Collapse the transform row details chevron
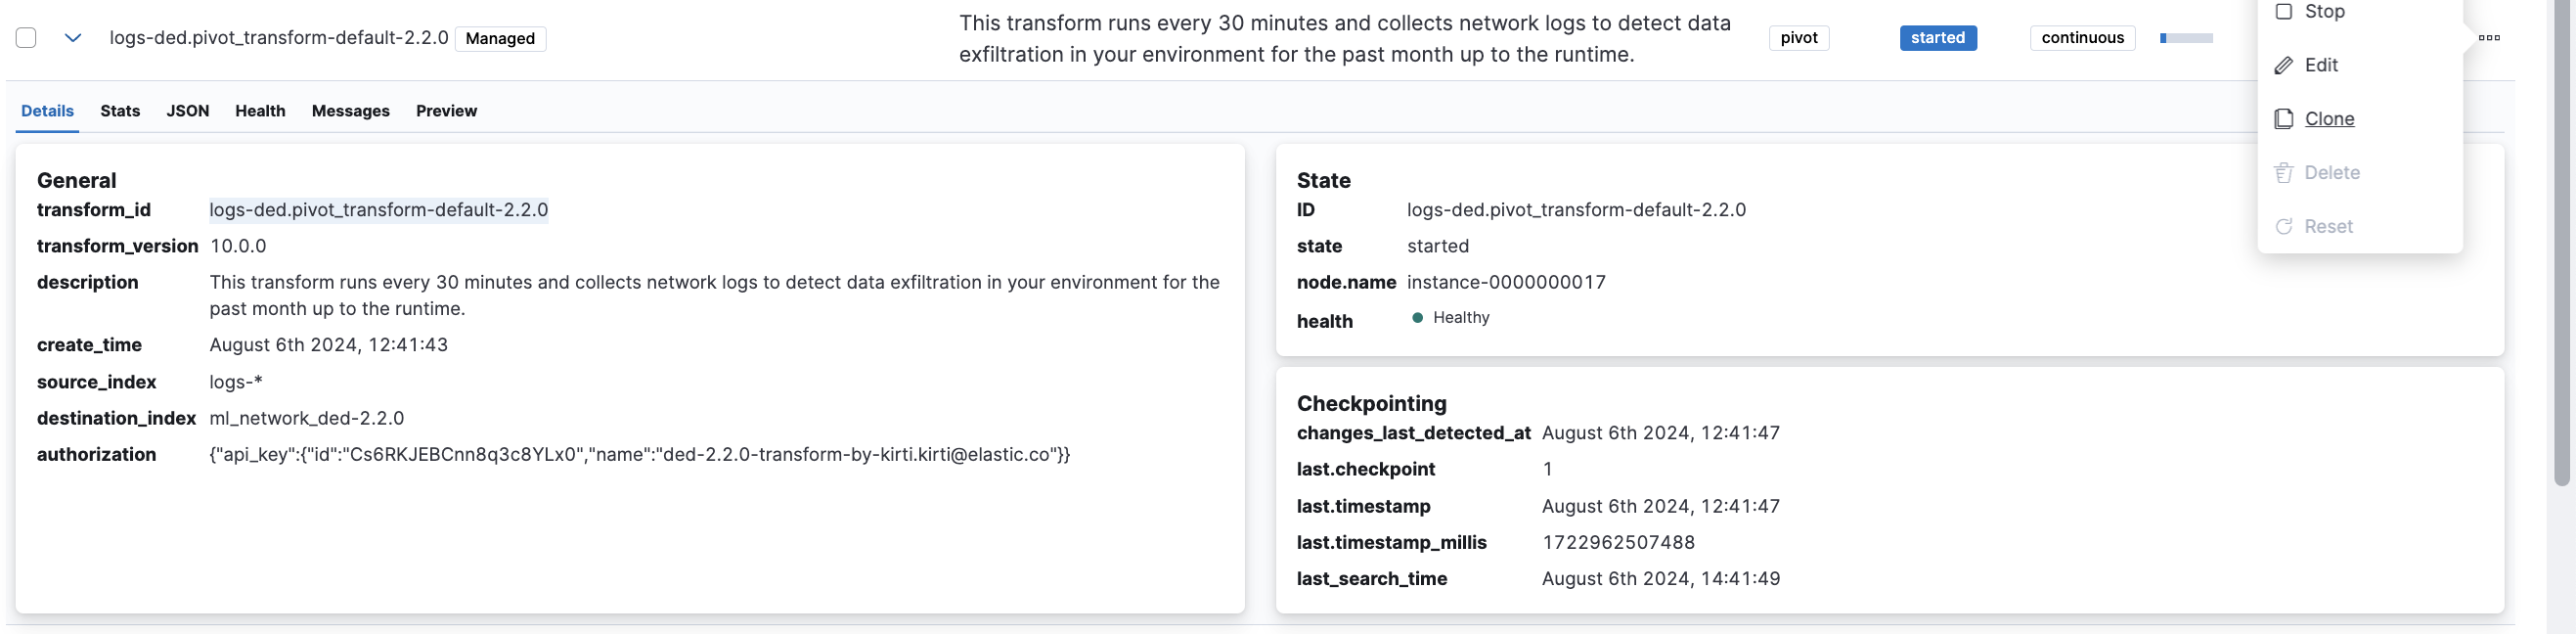The height and width of the screenshot is (634, 2576). (72, 38)
